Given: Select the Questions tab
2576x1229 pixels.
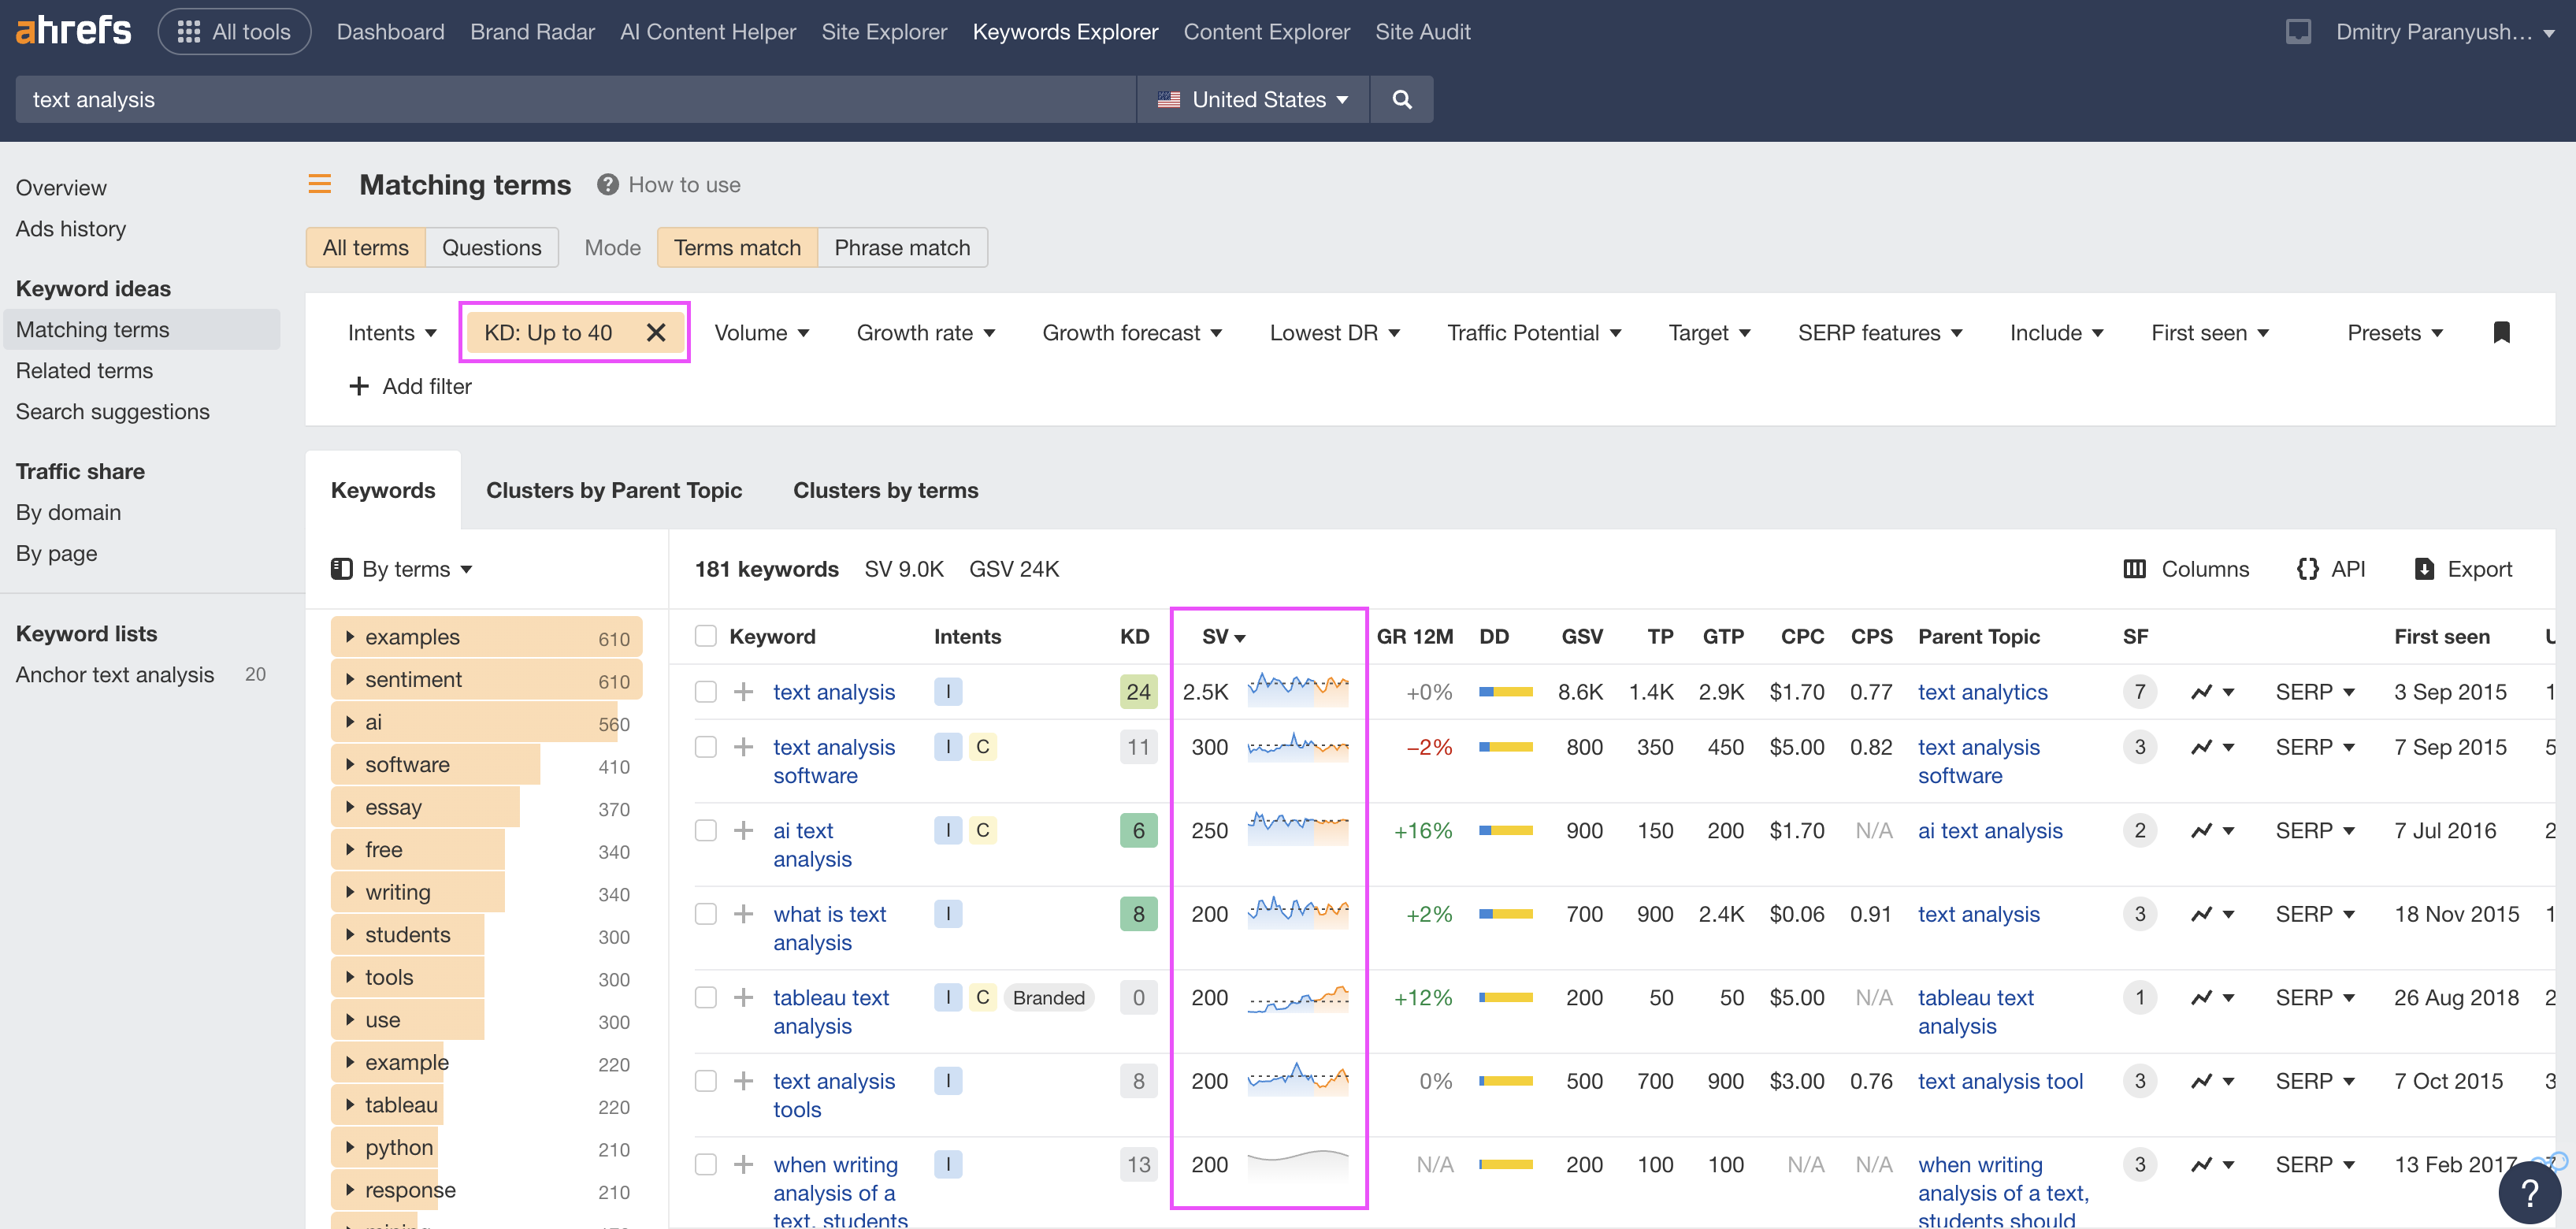Looking at the screenshot, I should 491,248.
